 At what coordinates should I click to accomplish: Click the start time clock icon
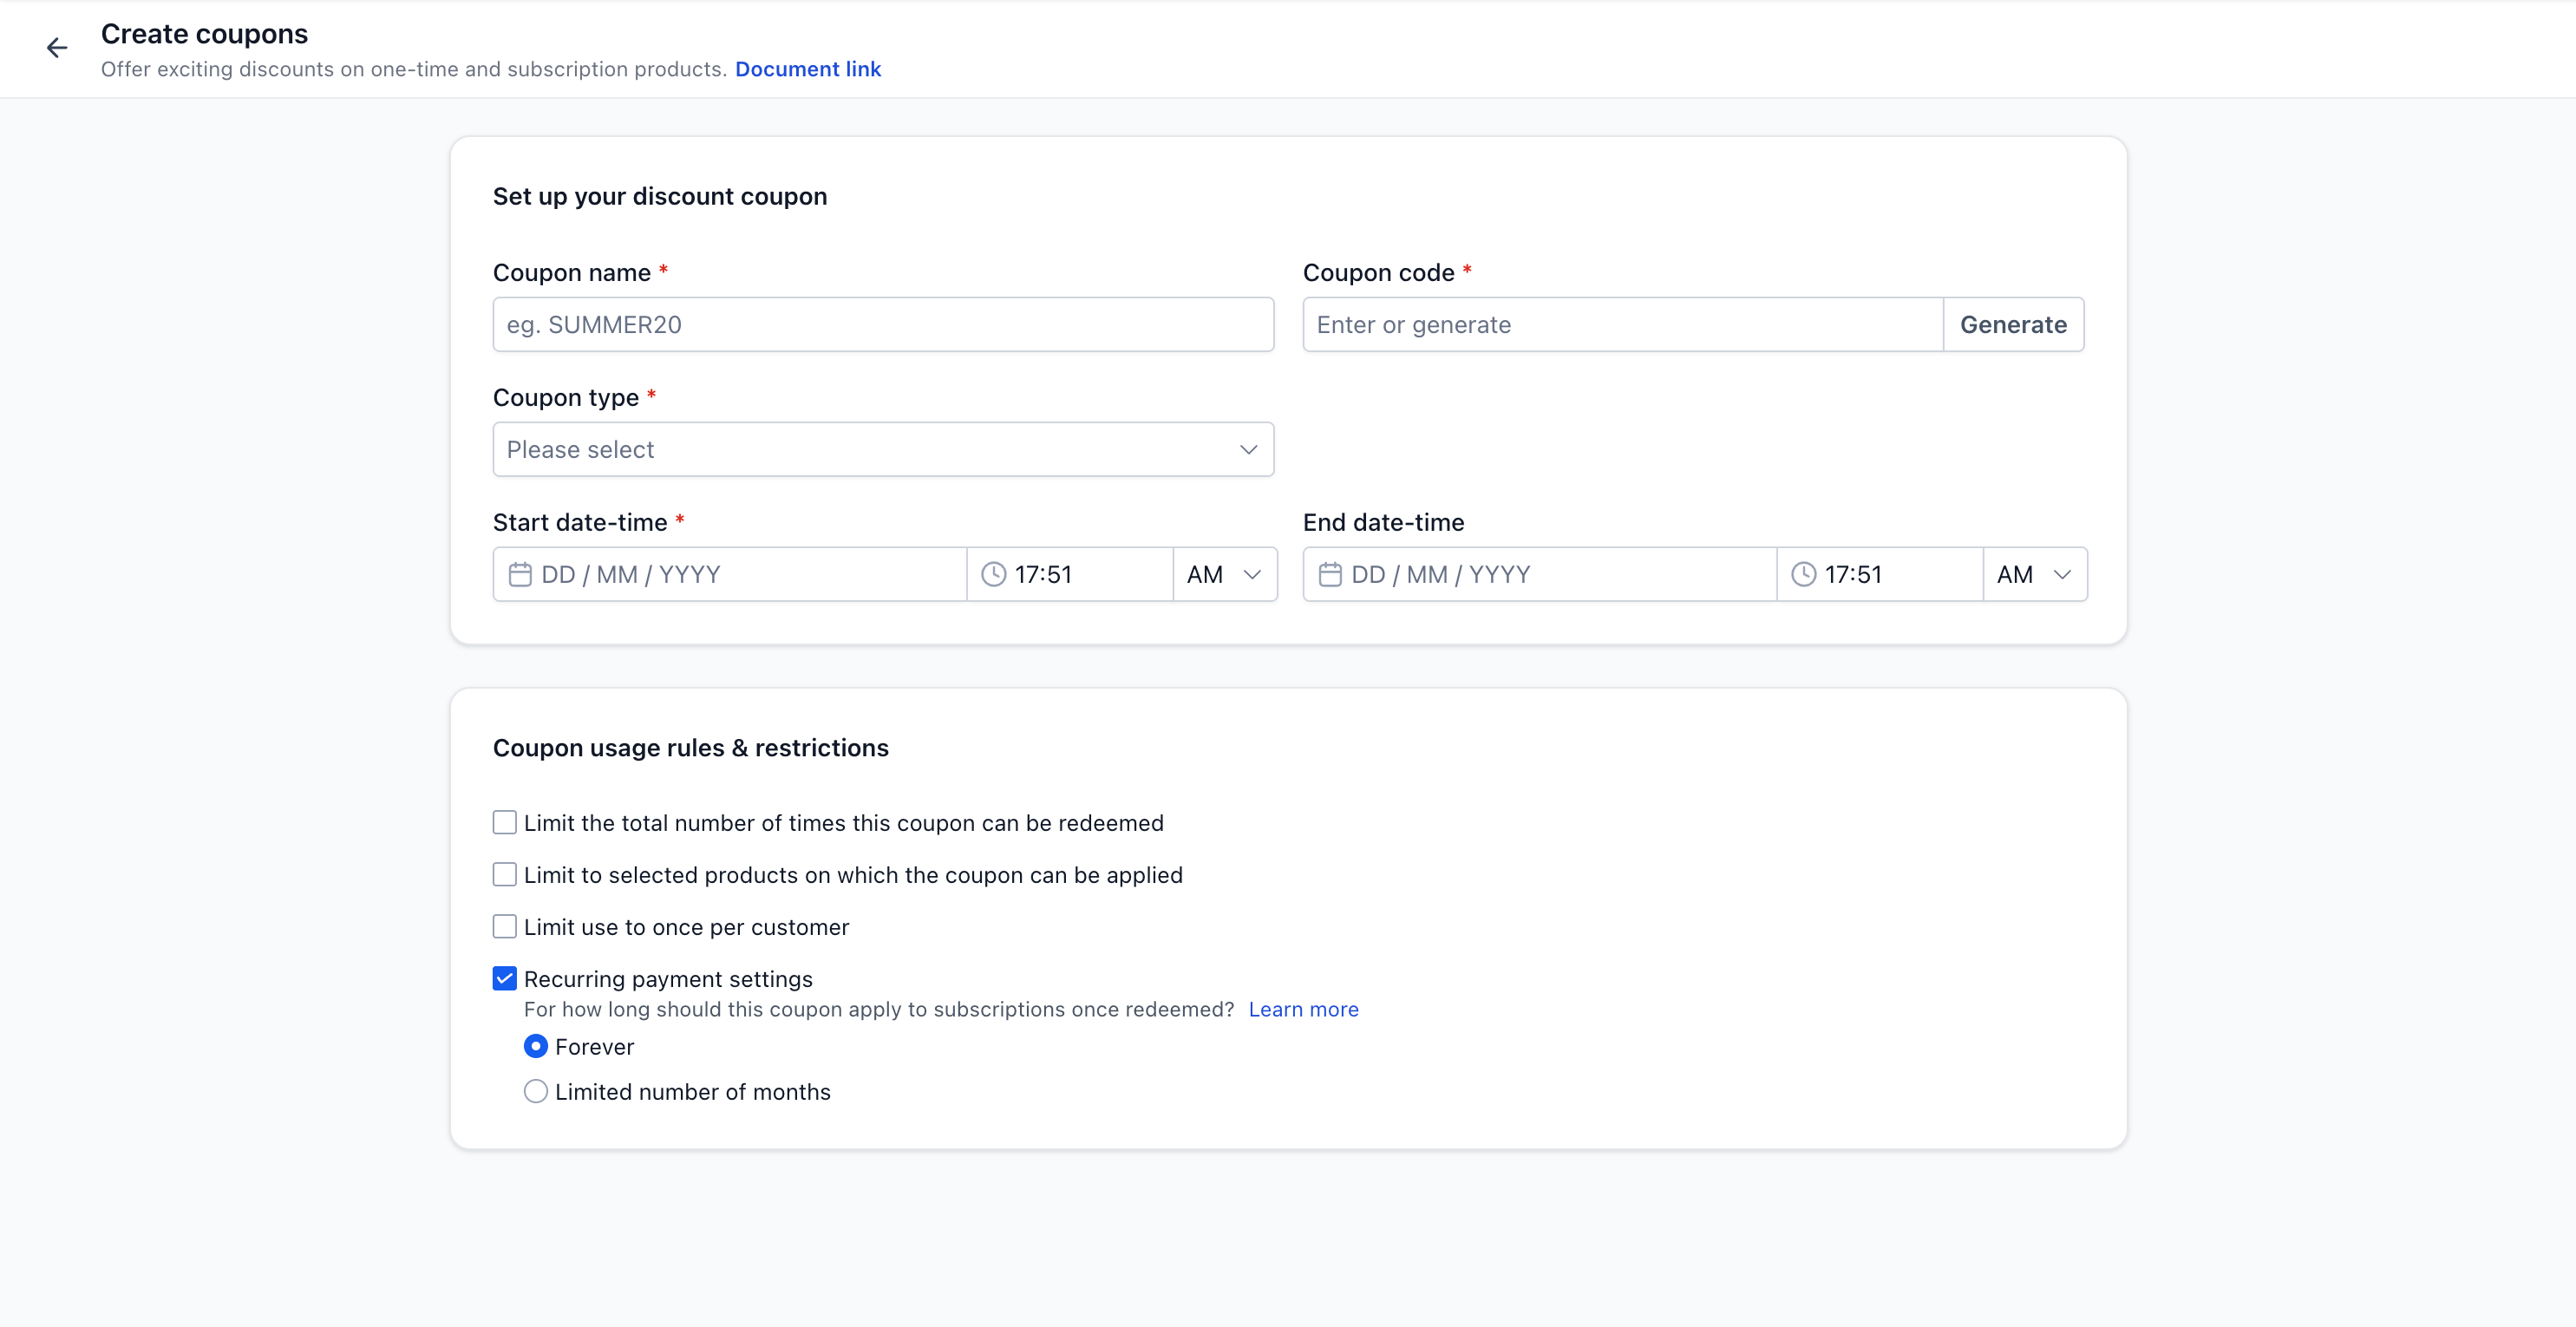click(x=993, y=574)
